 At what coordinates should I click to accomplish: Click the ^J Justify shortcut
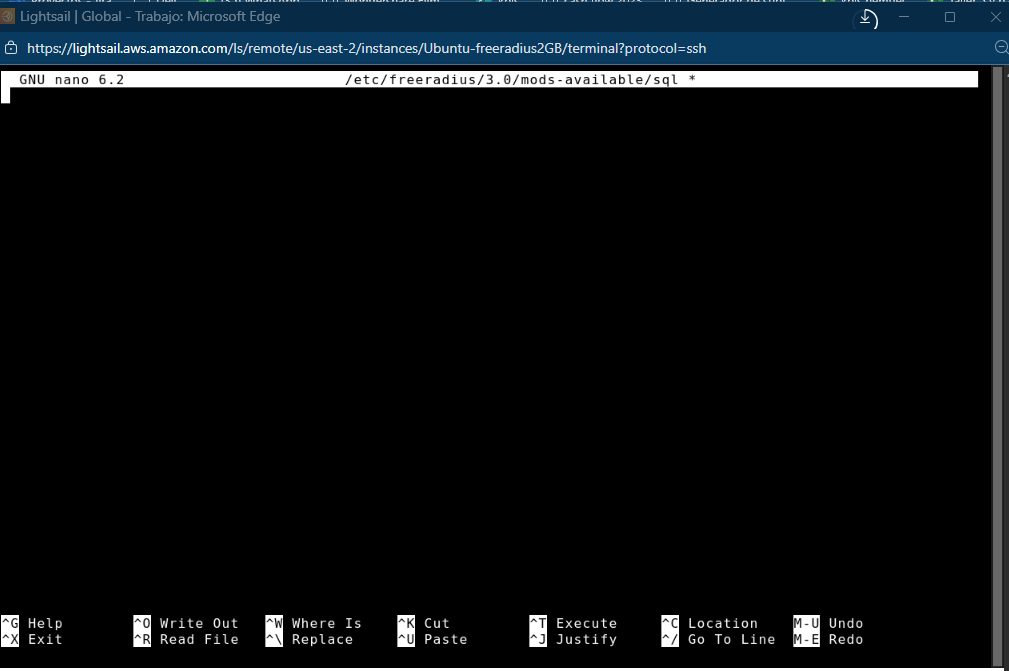pyautogui.click(x=573, y=639)
